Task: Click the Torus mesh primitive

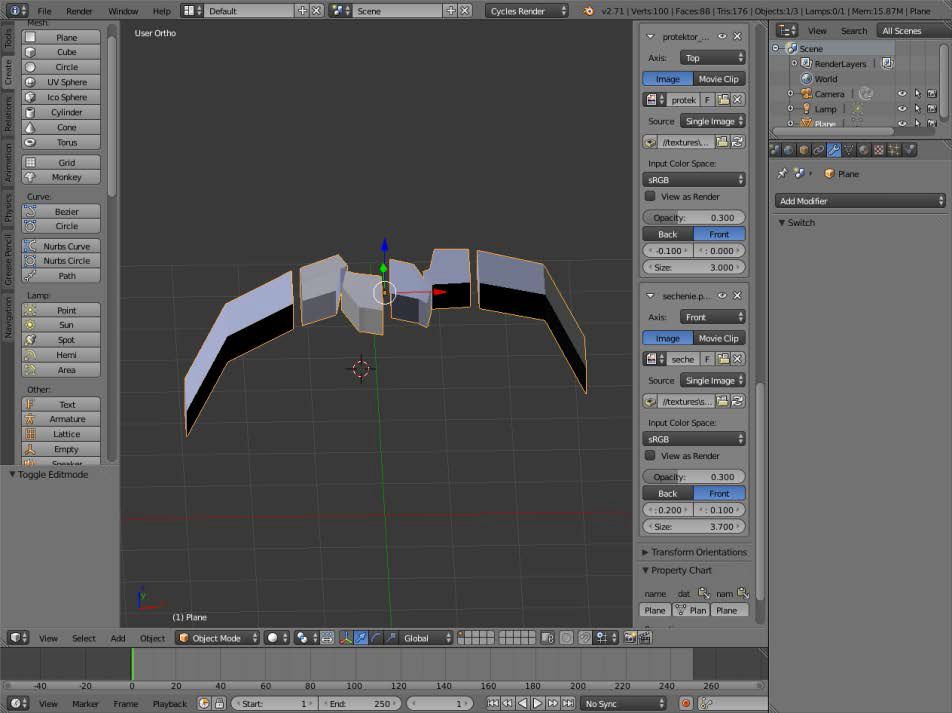Action: [x=66, y=142]
